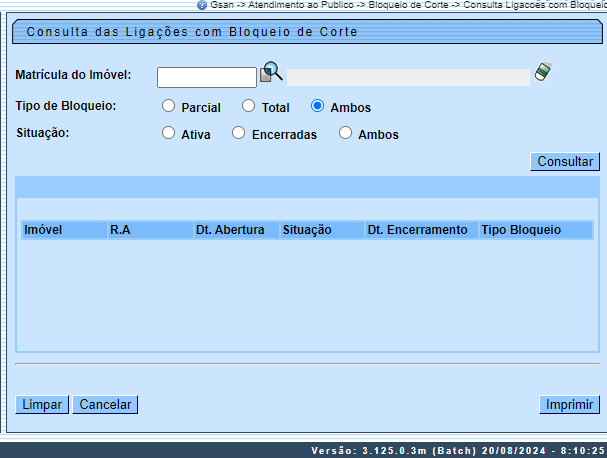Click the gray property description field
607x458 pixels.
click(x=408, y=77)
